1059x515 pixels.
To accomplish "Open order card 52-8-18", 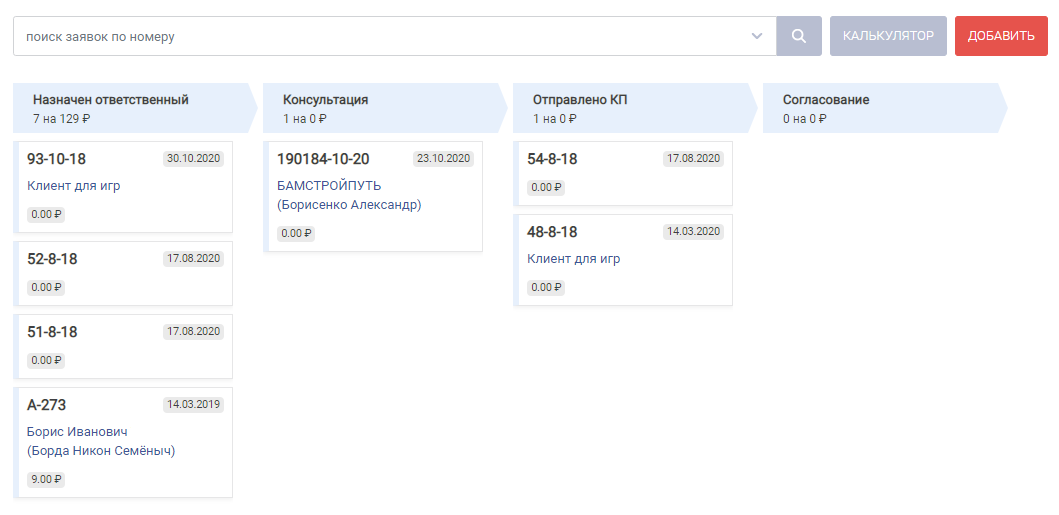I will coord(123,273).
